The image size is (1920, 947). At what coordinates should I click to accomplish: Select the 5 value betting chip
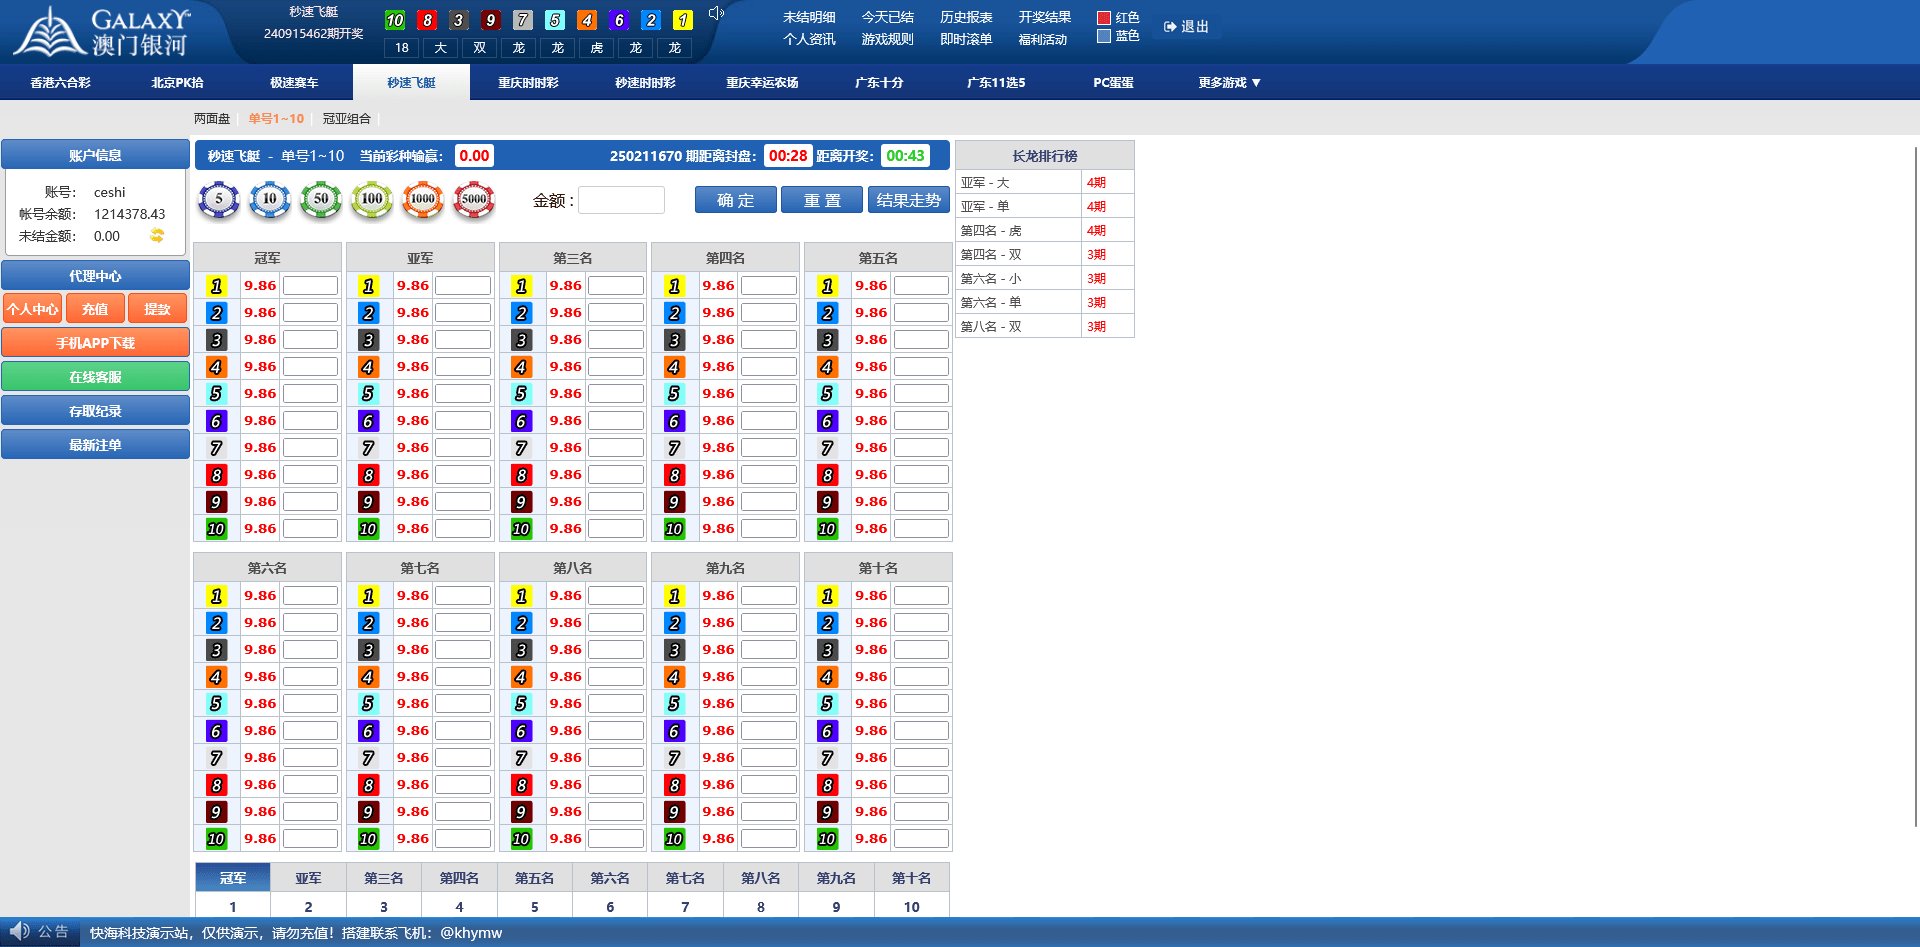(x=219, y=199)
